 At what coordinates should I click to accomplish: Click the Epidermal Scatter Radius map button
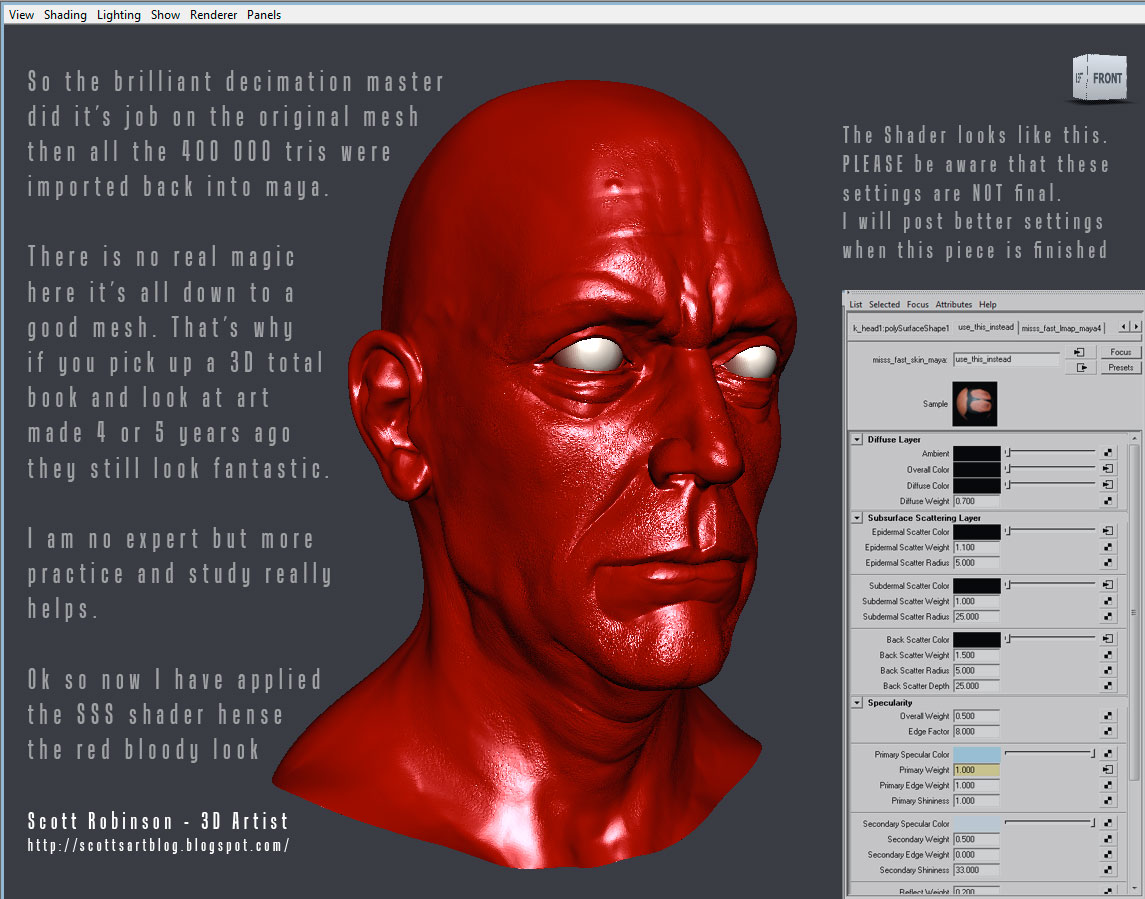tap(1108, 562)
